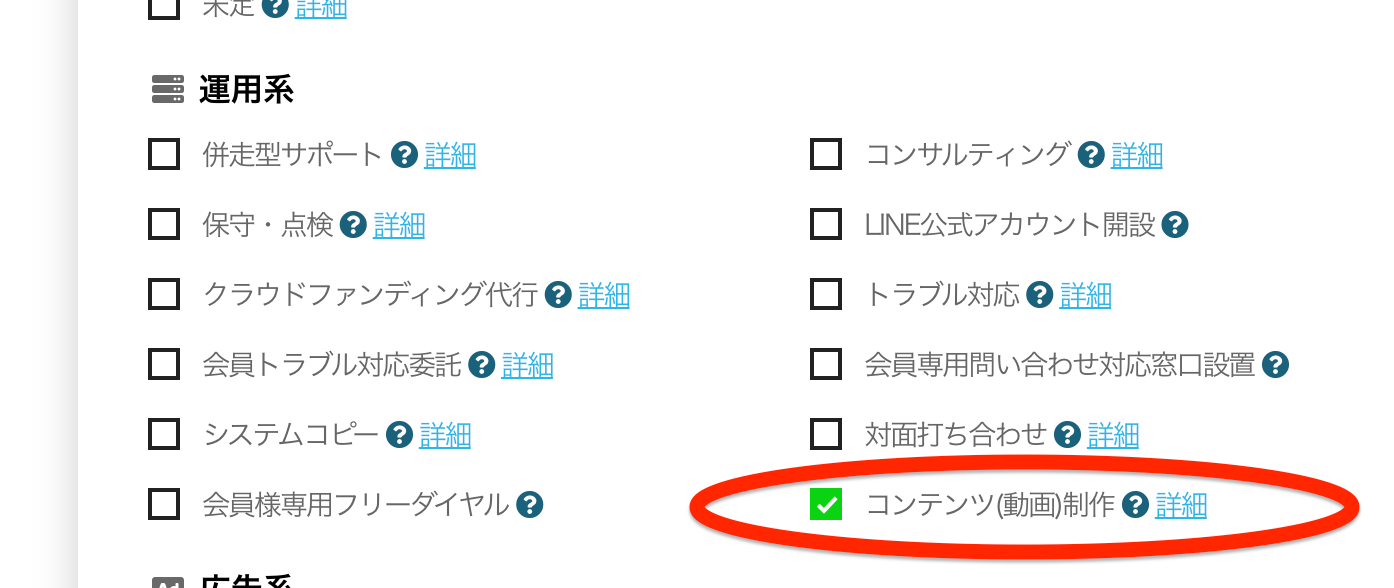Click the help icon for 会員専用問い合わせ対応窓口設置
Image resolution: width=1394 pixels, height=588 pixels.
[x=1275, y=364]
